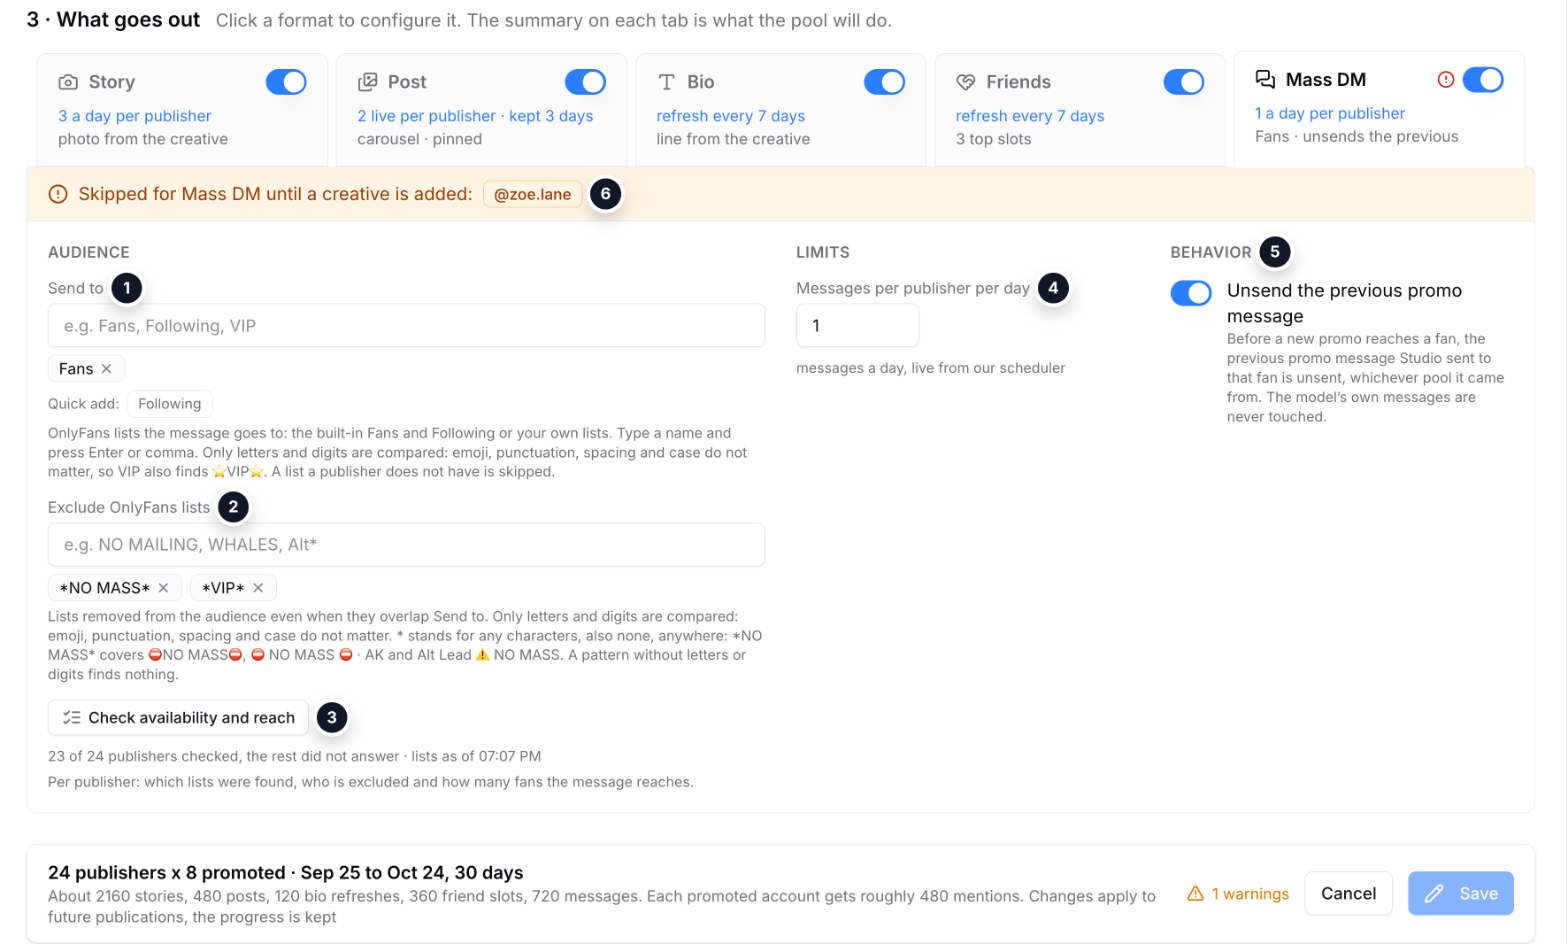Click the LIMITS section label
Screen dimensions: 1568x944
click(x=823, y=252)
